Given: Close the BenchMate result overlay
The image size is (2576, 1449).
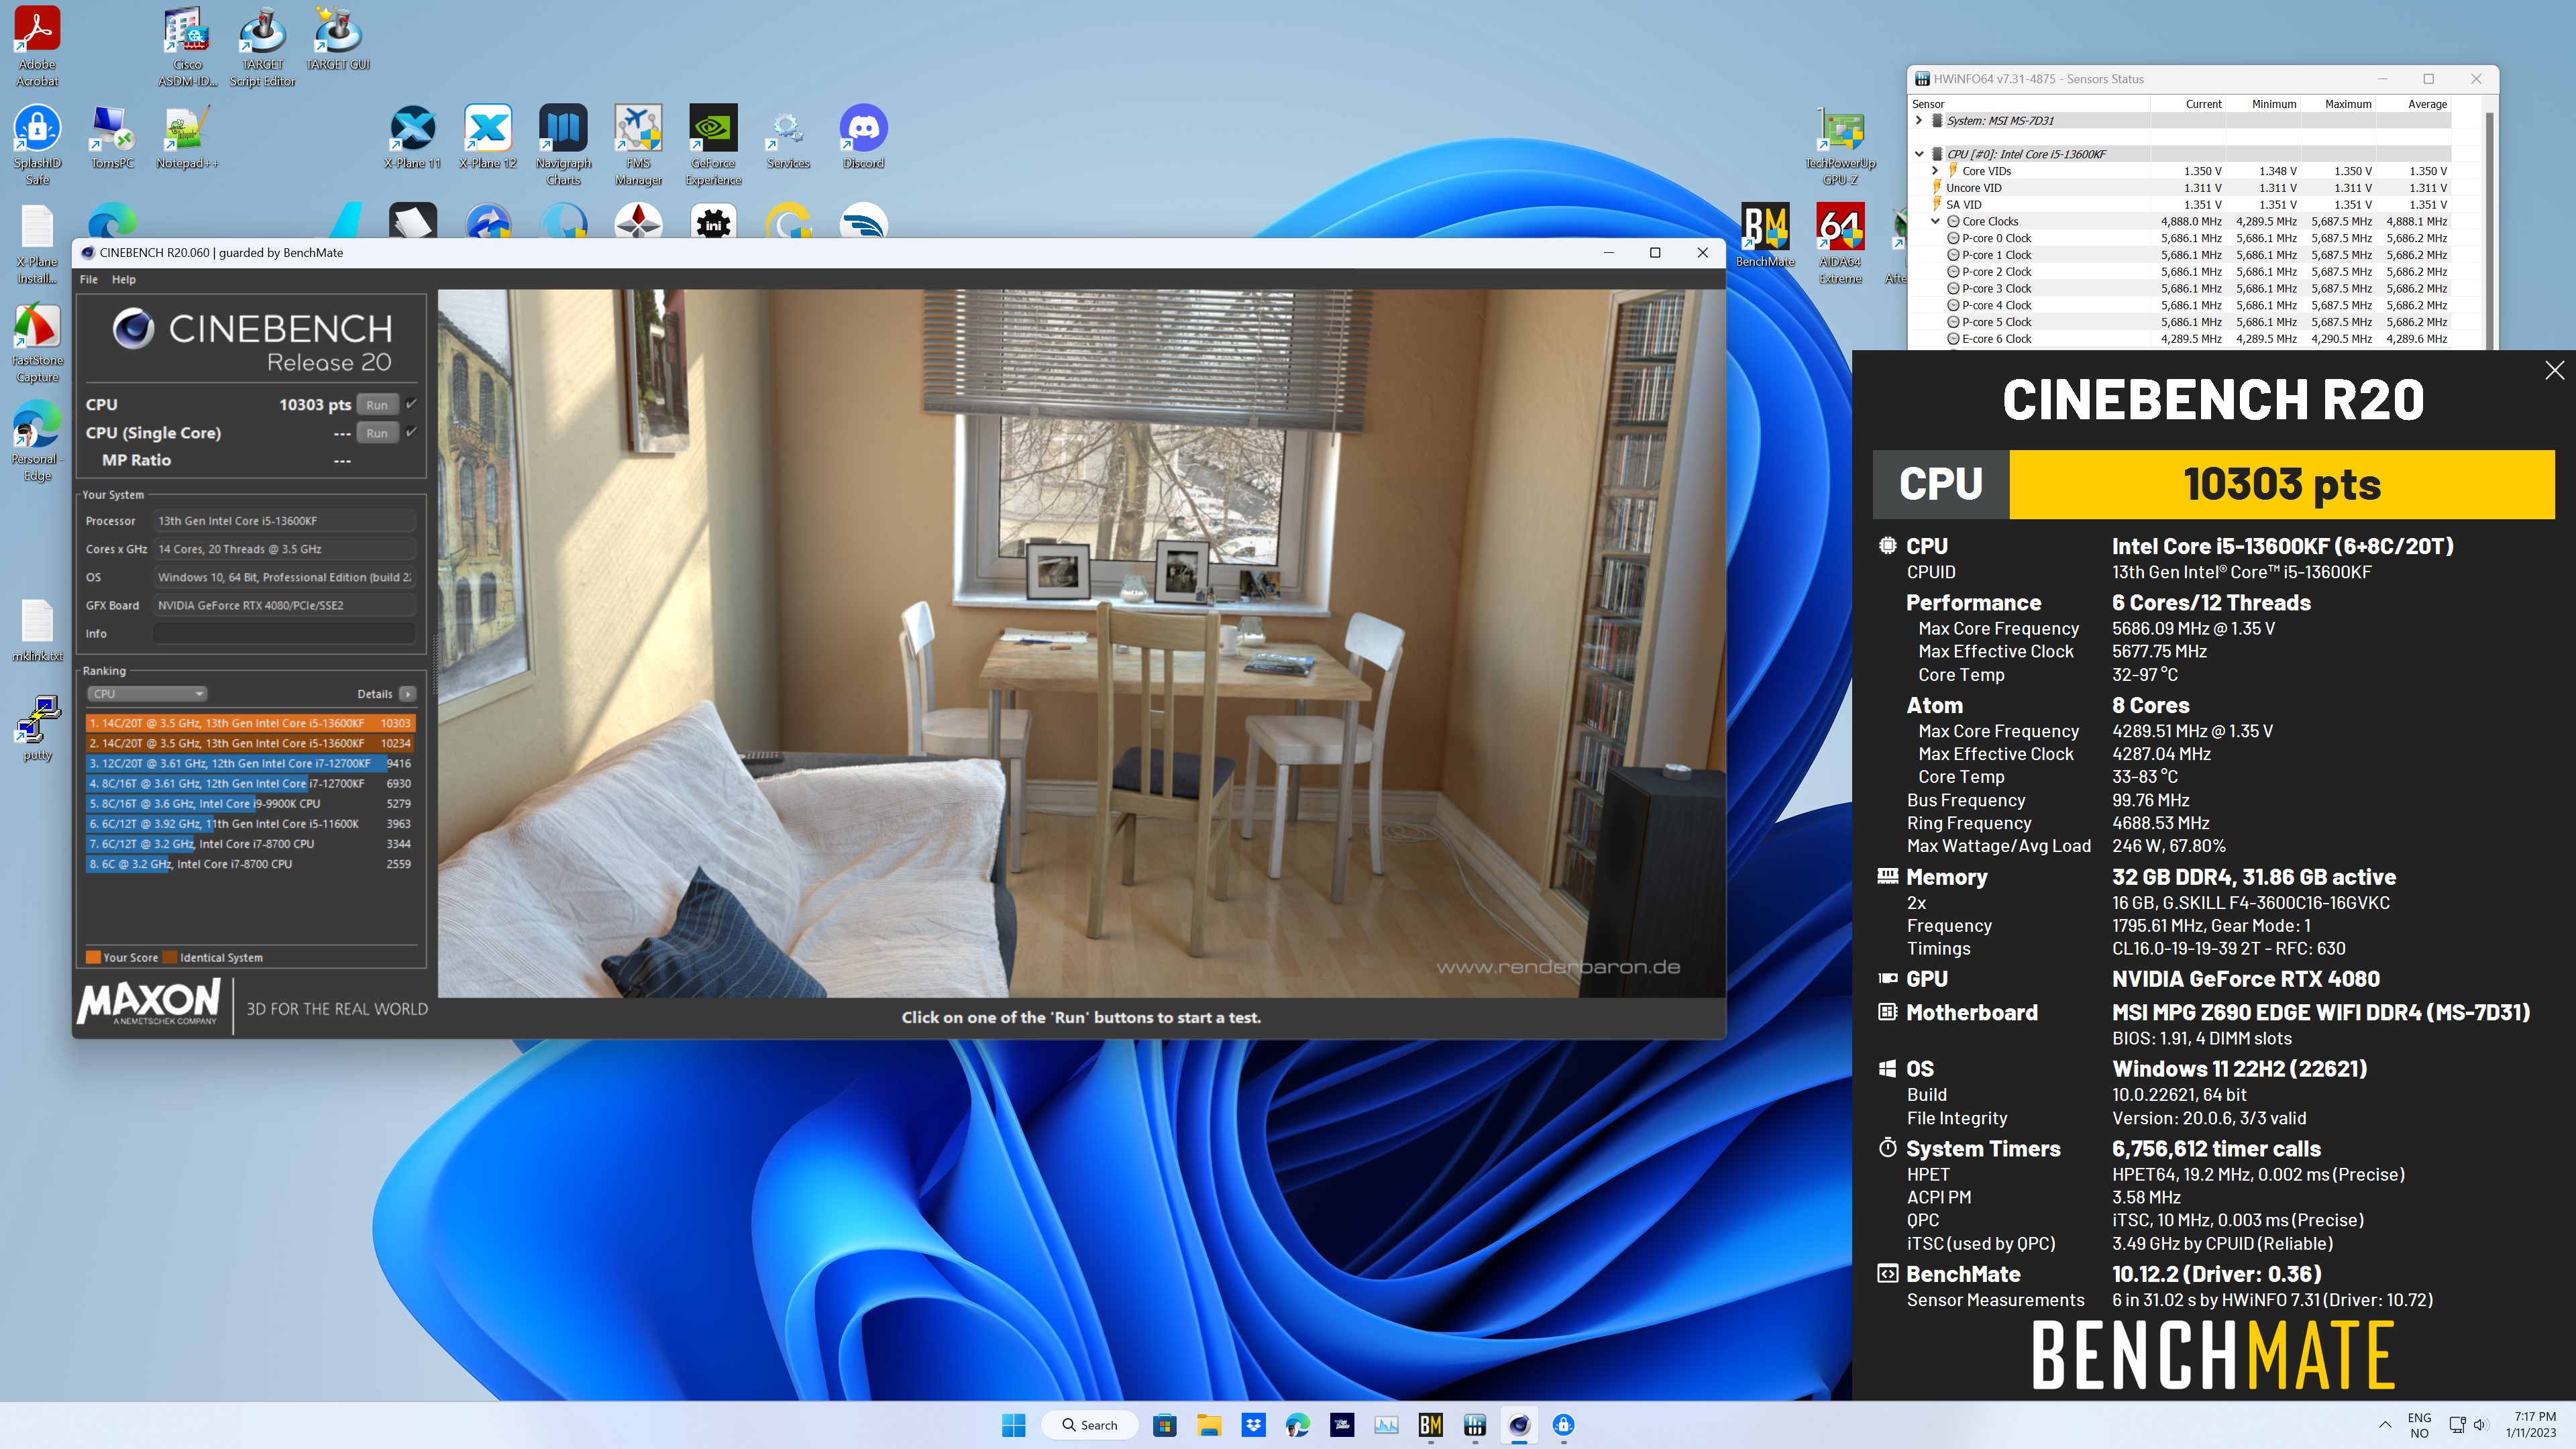Looking at the screenshot, I should (x=2554, y=370).
